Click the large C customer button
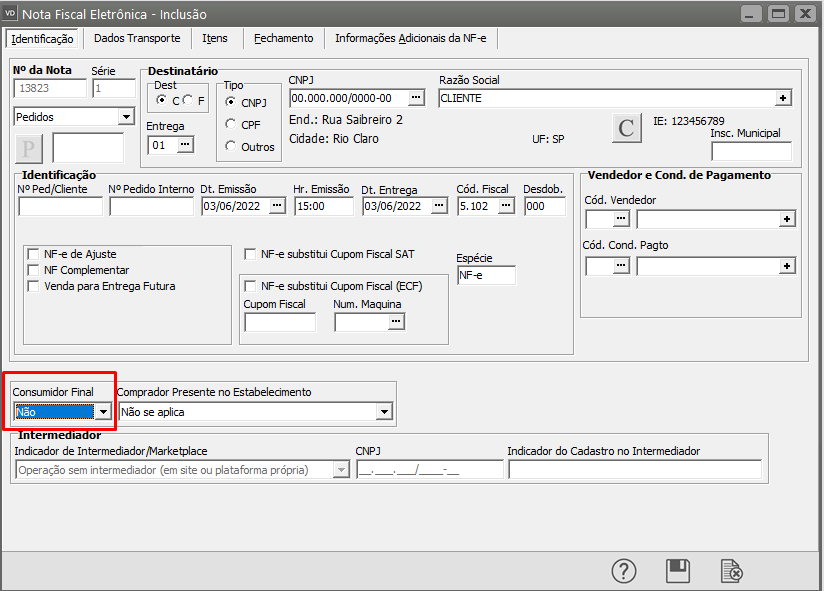Image resolution: width=824 pixels, height=591 pixels. pyautogui.click(x=626, y=128)
